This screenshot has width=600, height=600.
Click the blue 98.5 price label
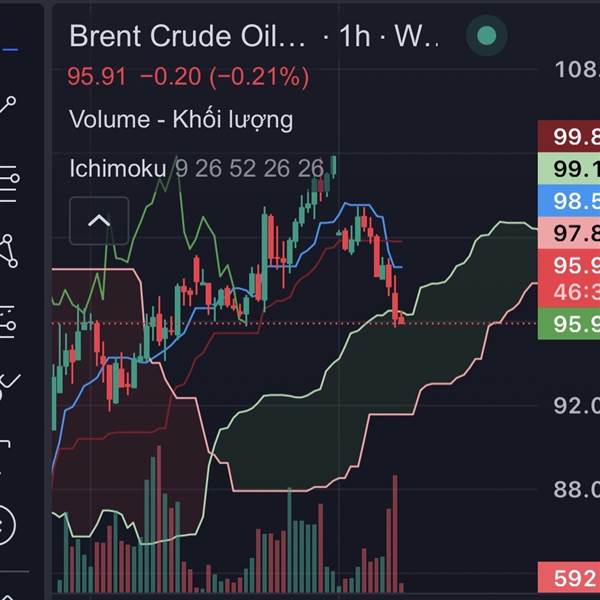coord(568,202)
